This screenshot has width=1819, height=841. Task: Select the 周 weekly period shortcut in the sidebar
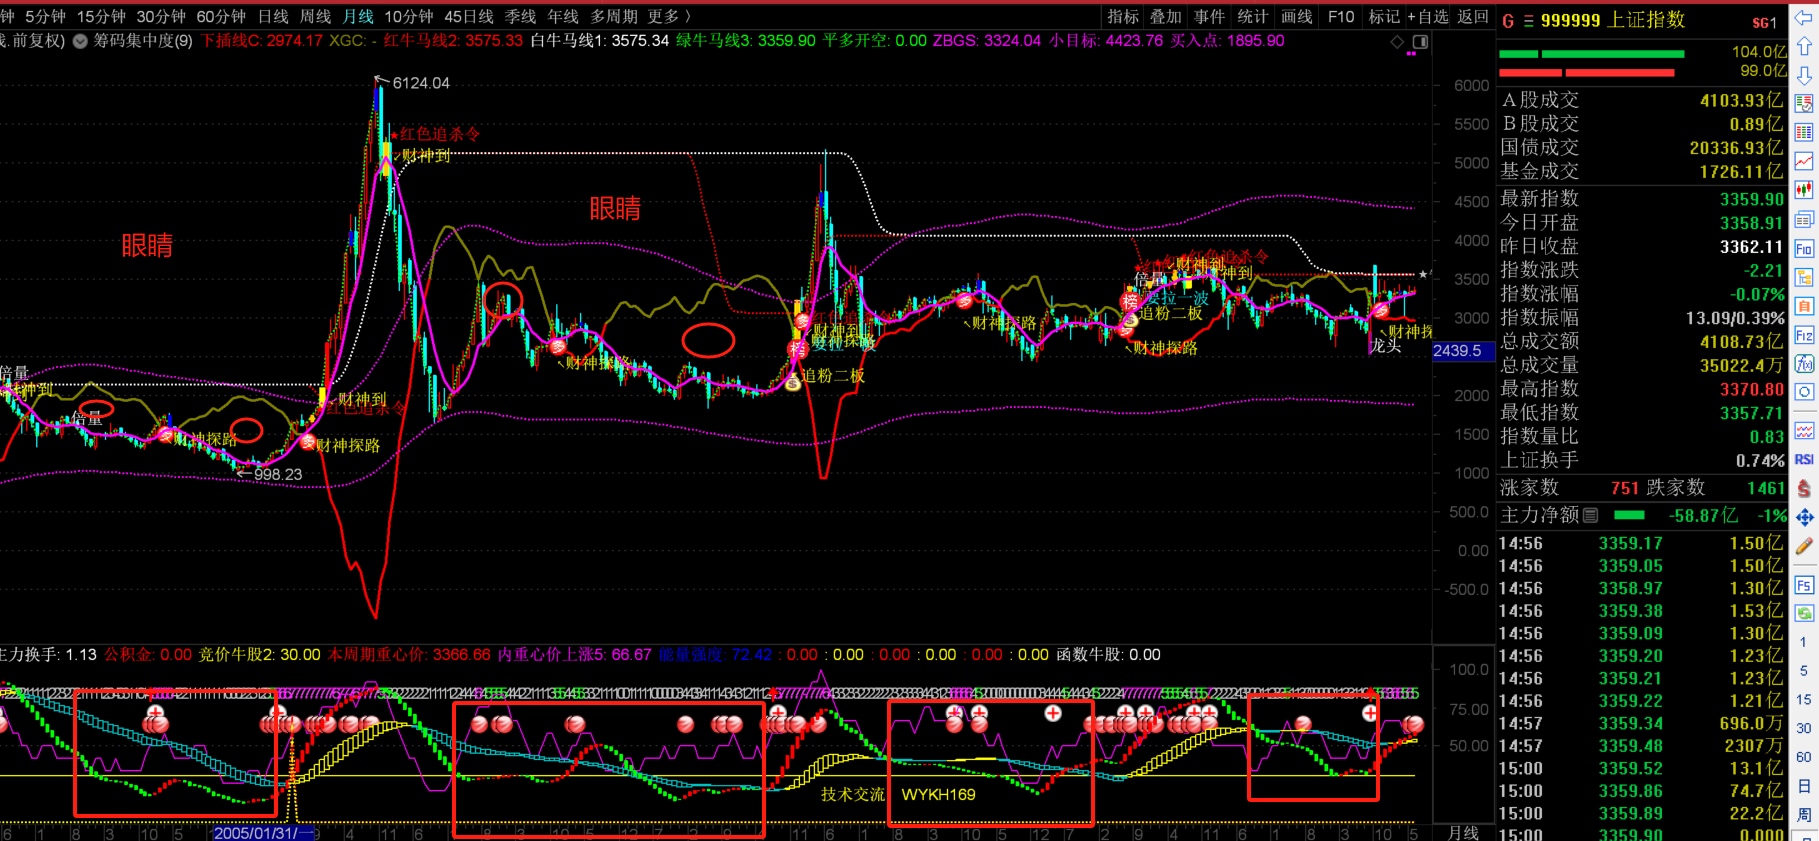[x=1803, y=815]
